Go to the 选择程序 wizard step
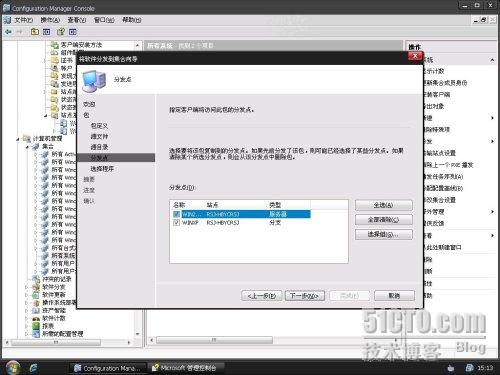Screen dimensions: 500x375 point(102,169)
